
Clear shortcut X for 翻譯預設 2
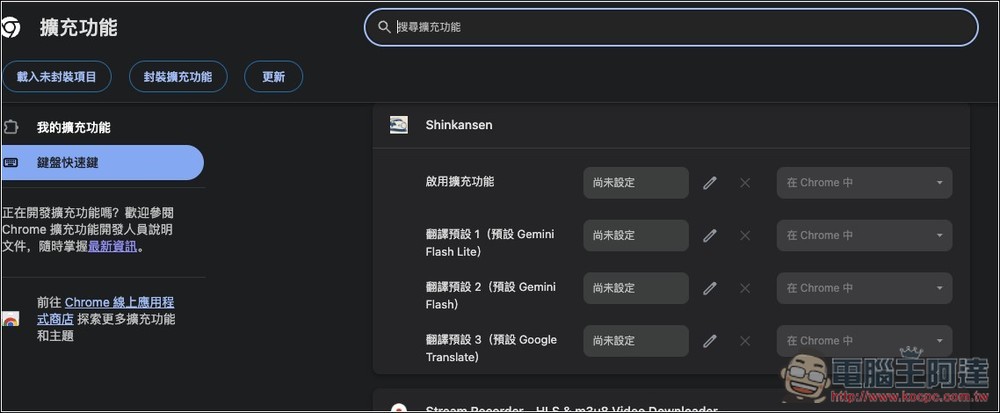pos(744,288)
